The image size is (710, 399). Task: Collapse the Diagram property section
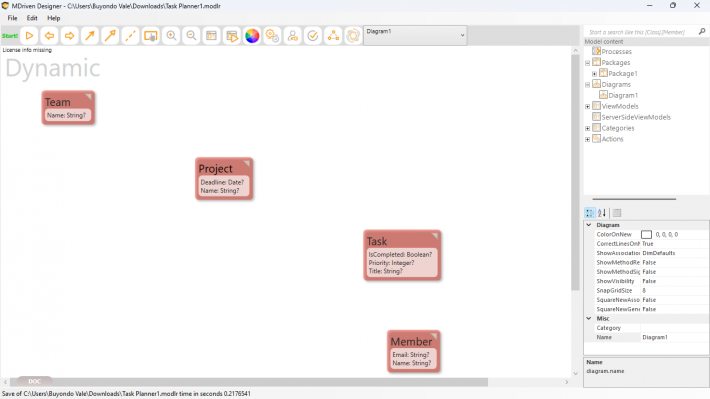[x=589, y=225]
